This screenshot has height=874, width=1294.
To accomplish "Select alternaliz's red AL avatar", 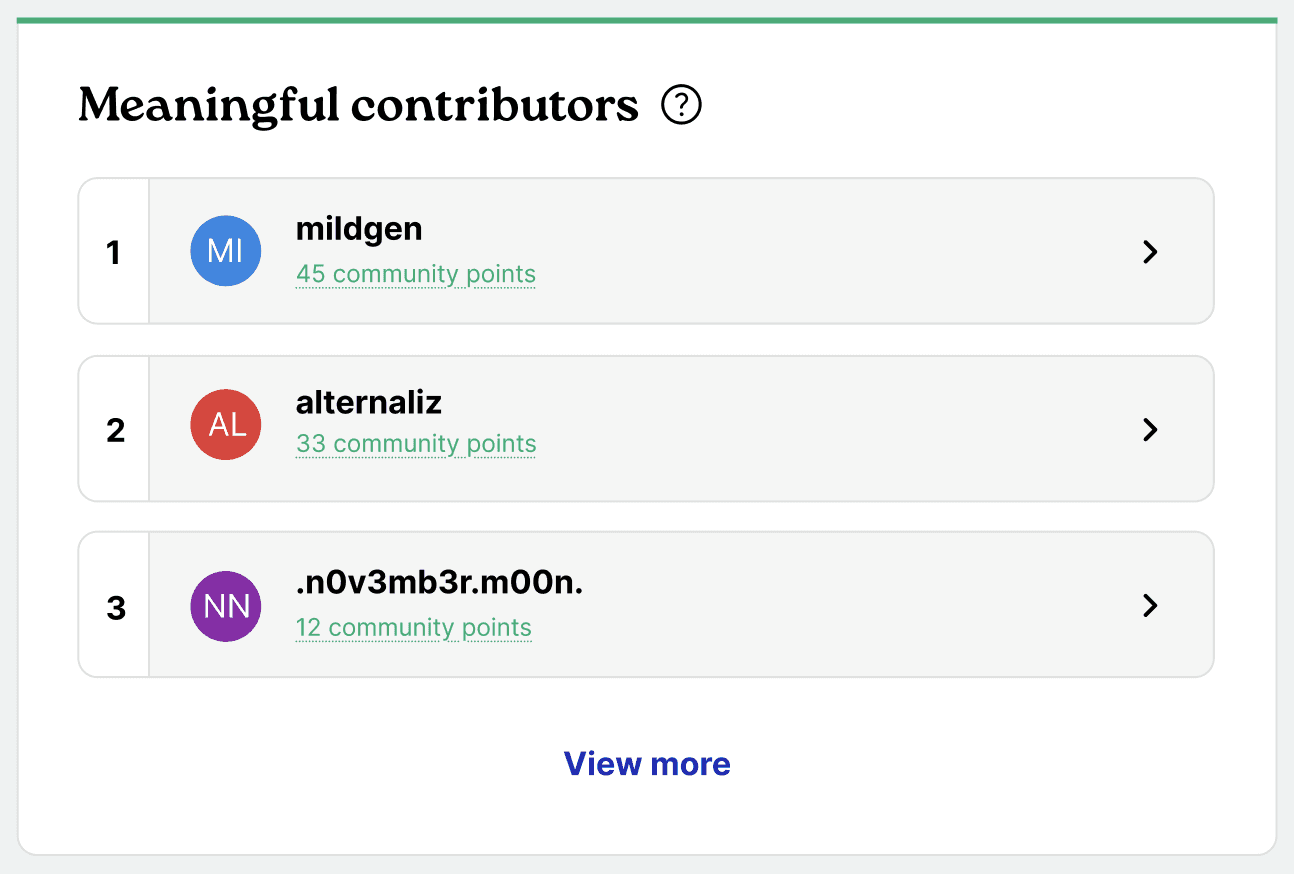I will click(x=225, y=424).
